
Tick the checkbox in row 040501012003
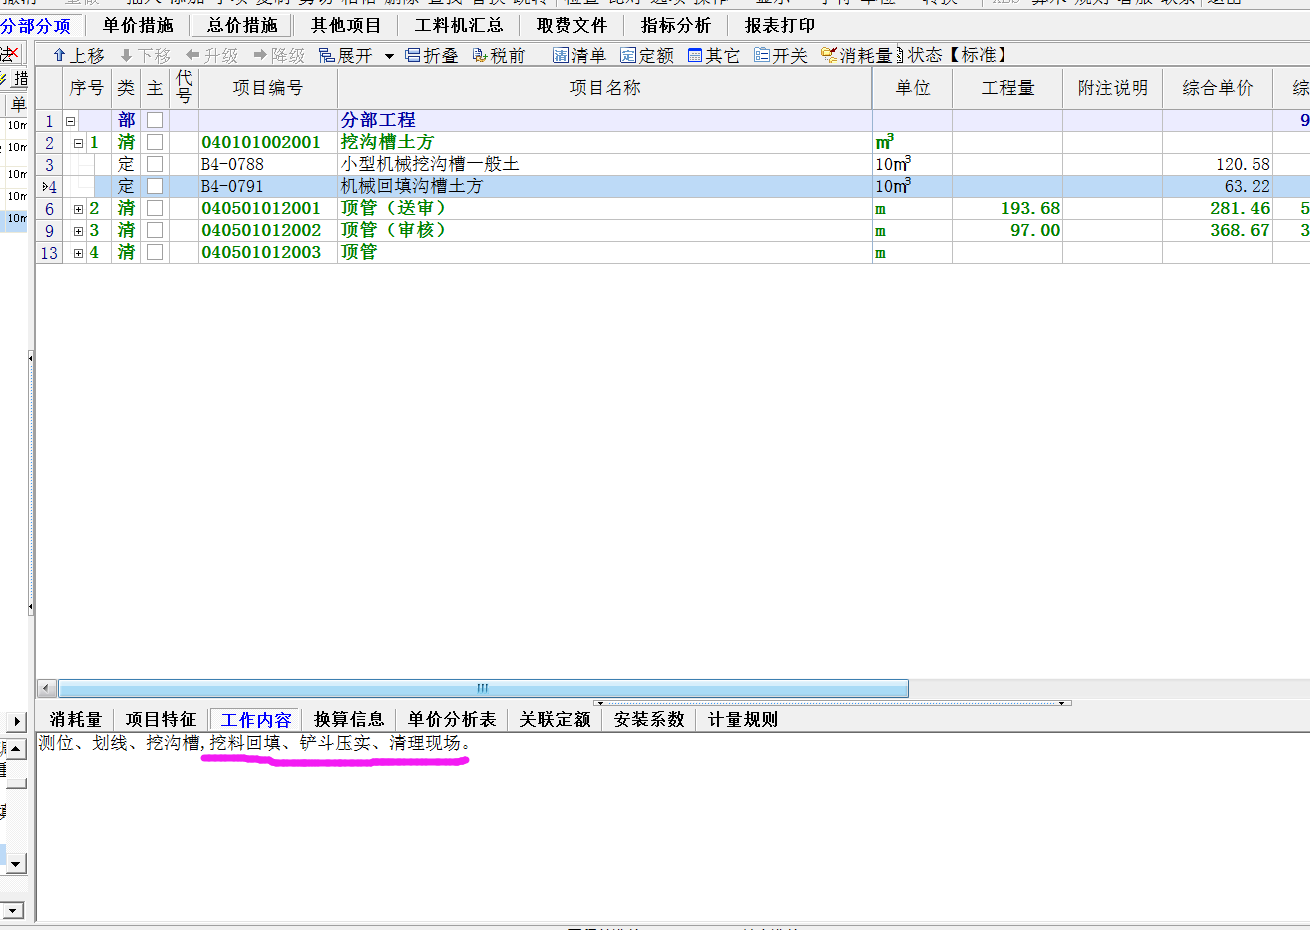point(155,252)
